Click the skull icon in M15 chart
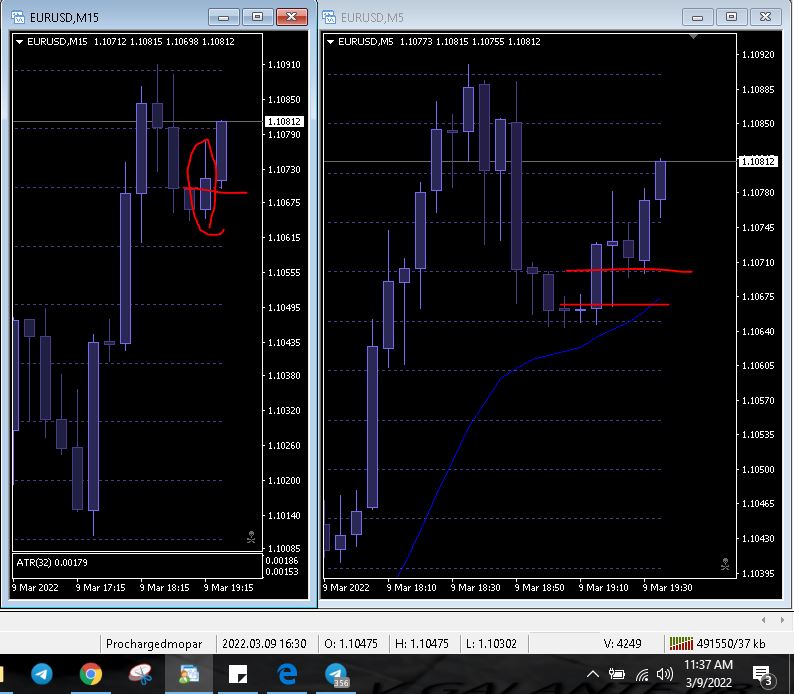794x694 pixels. click(251, 537)
